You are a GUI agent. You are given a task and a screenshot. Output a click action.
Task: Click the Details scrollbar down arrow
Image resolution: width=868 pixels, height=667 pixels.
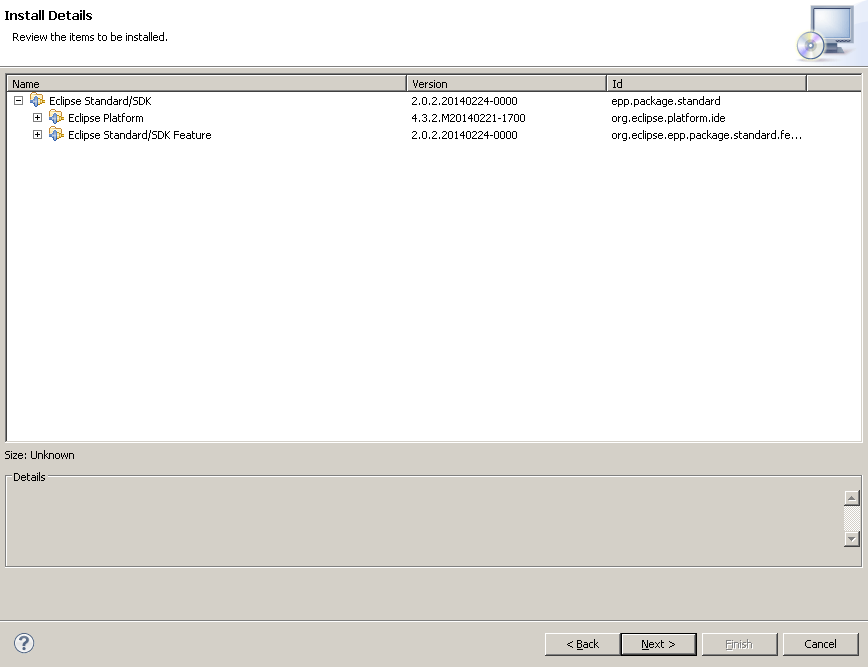click(851, 539)
